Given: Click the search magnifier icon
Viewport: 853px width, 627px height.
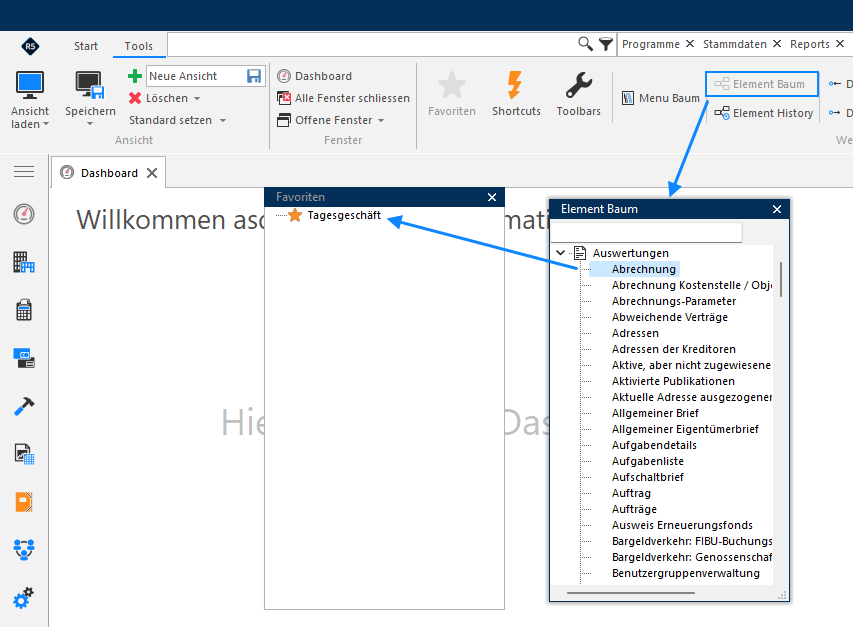Looking at the screenshot, I should coord(585,44).
